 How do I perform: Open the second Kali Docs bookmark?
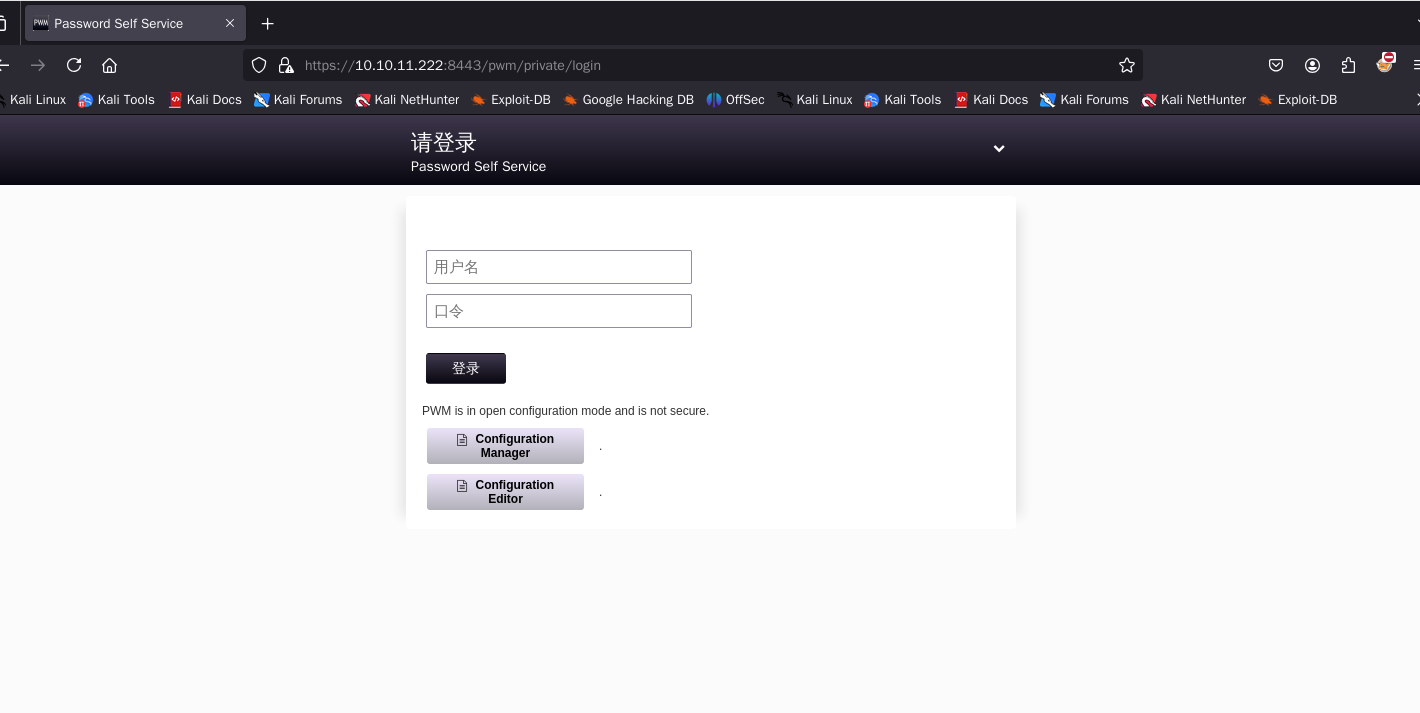[x=991, y=99]
